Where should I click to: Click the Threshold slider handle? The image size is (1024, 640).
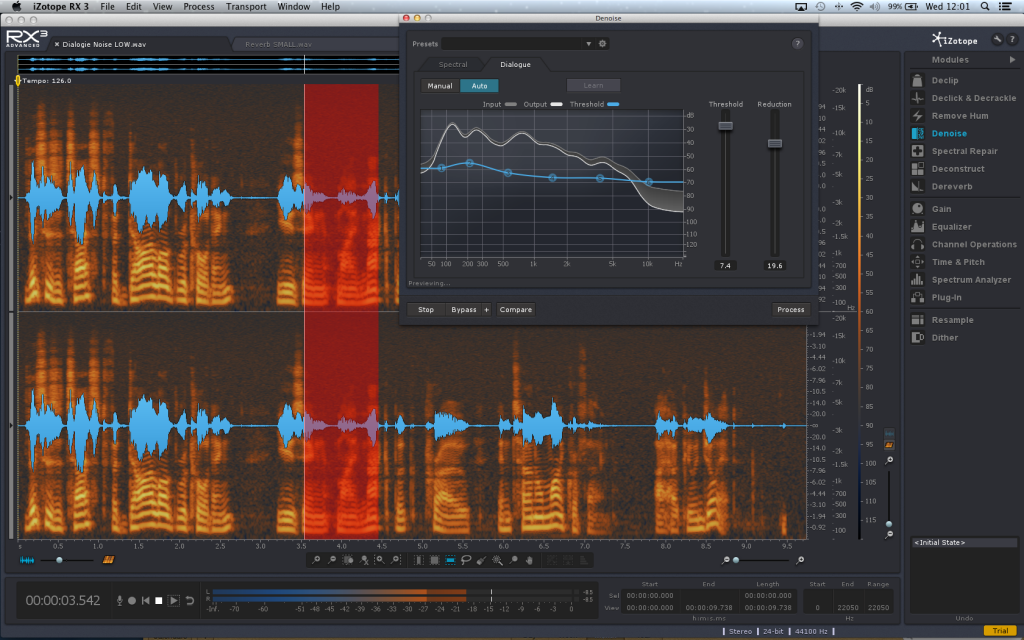coord(726,126)
